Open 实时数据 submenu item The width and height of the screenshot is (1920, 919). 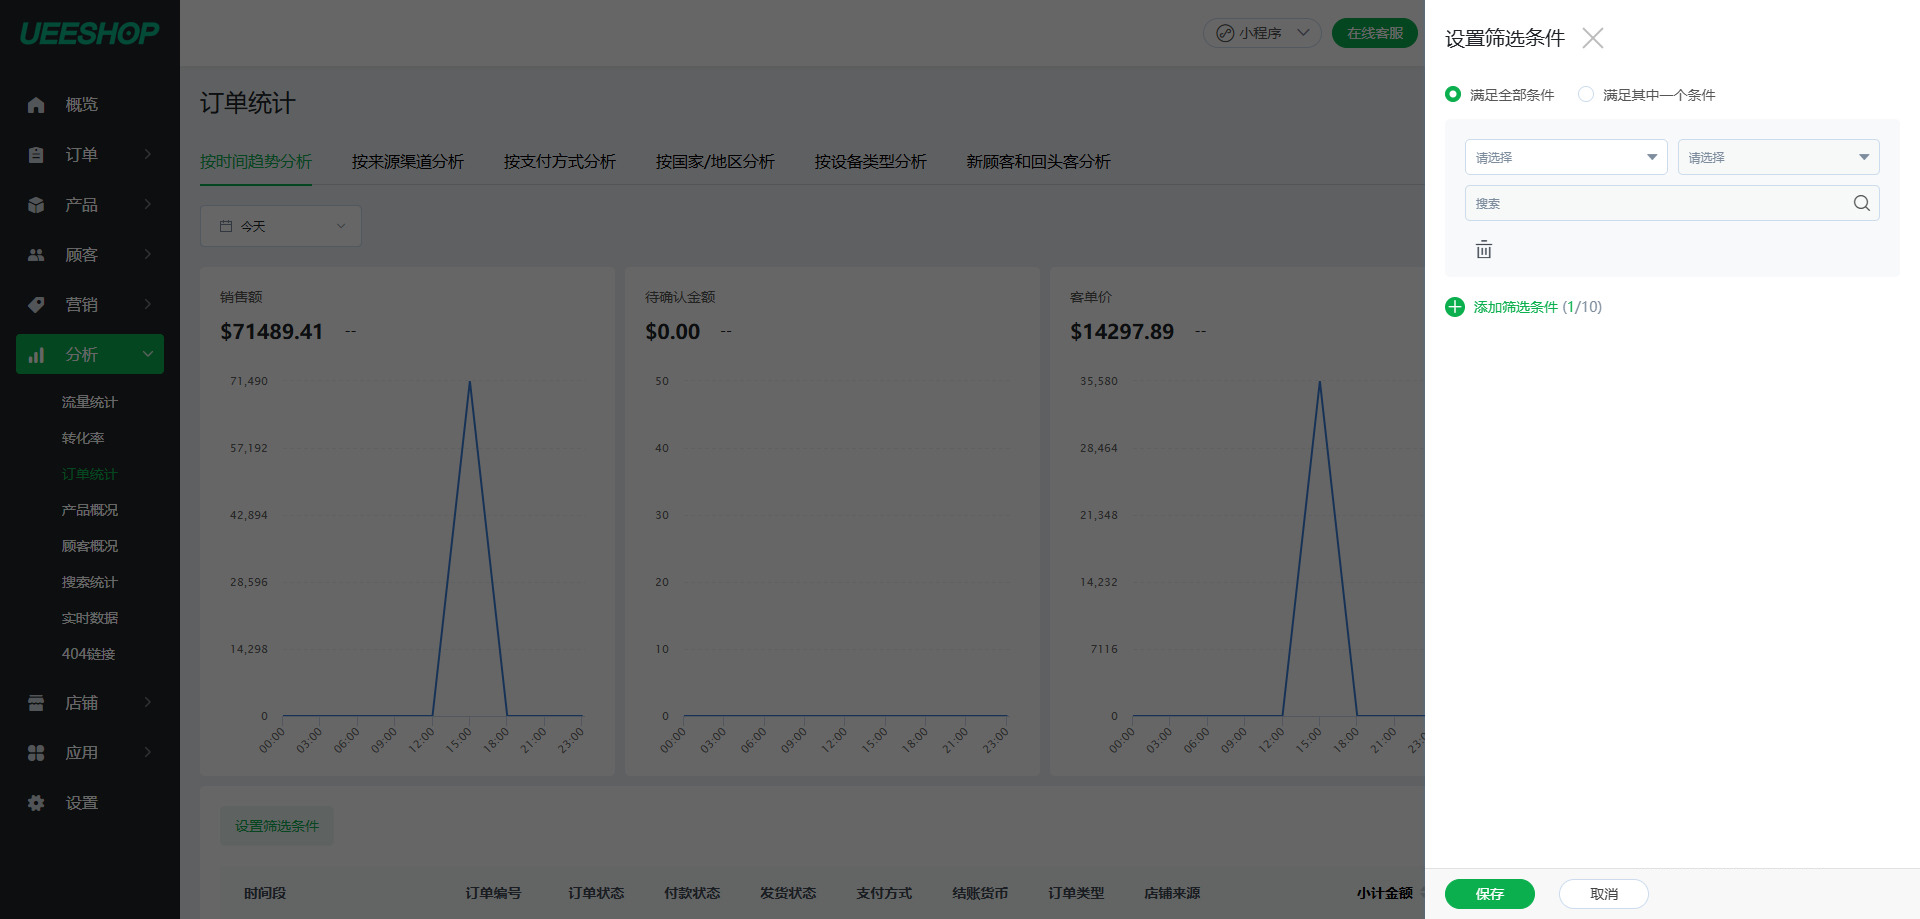(90, 618)
